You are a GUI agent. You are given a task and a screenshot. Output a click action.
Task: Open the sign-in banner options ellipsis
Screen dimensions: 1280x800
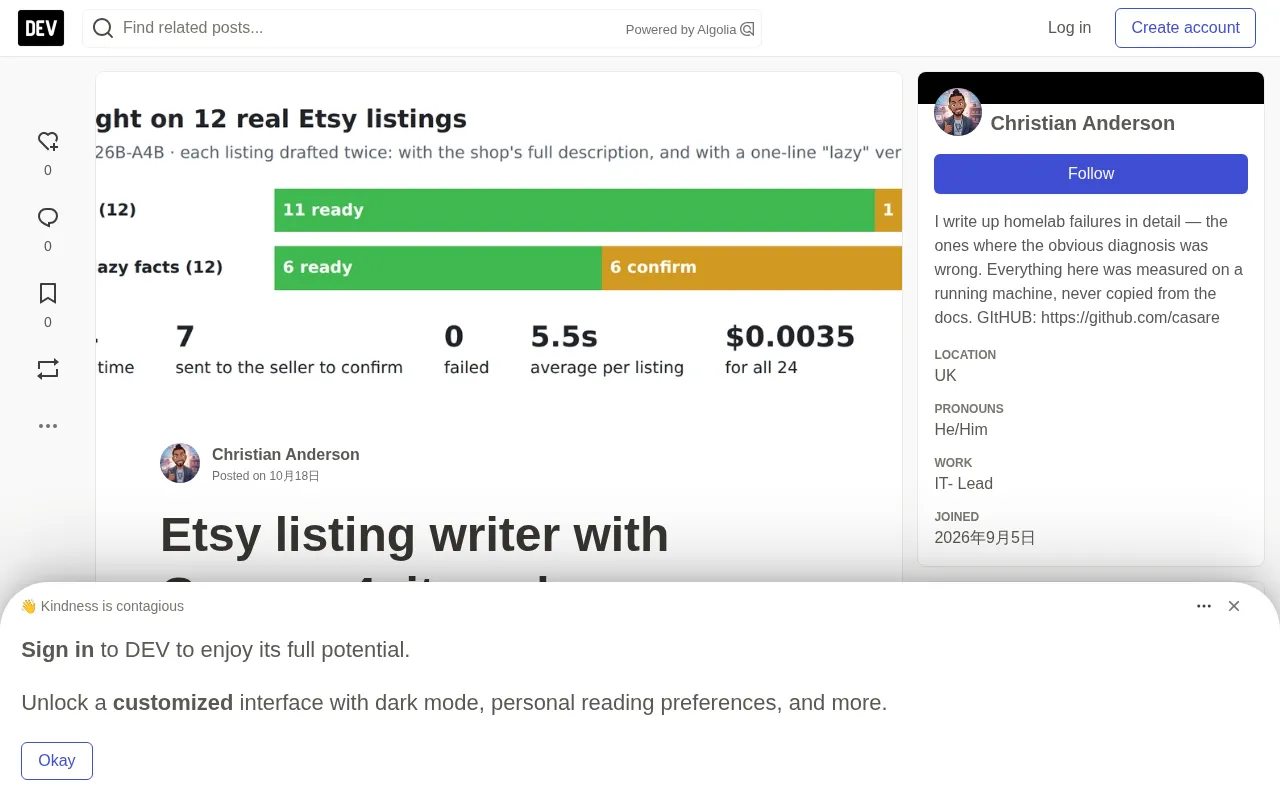tap(1204, 606)
